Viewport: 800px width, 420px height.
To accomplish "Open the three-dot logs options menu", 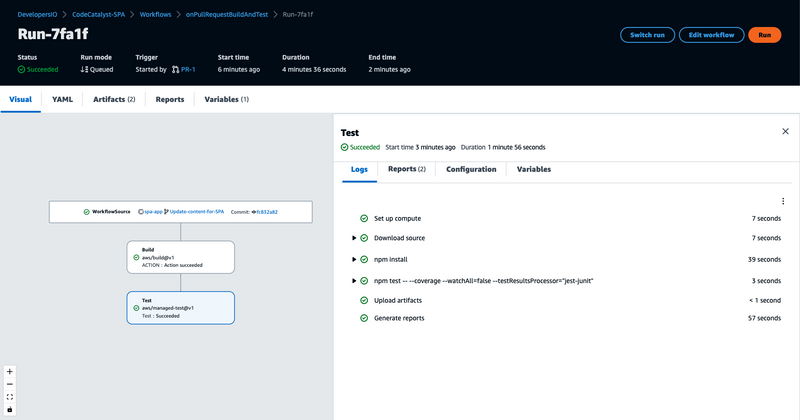I will click(x=782, y=201).
